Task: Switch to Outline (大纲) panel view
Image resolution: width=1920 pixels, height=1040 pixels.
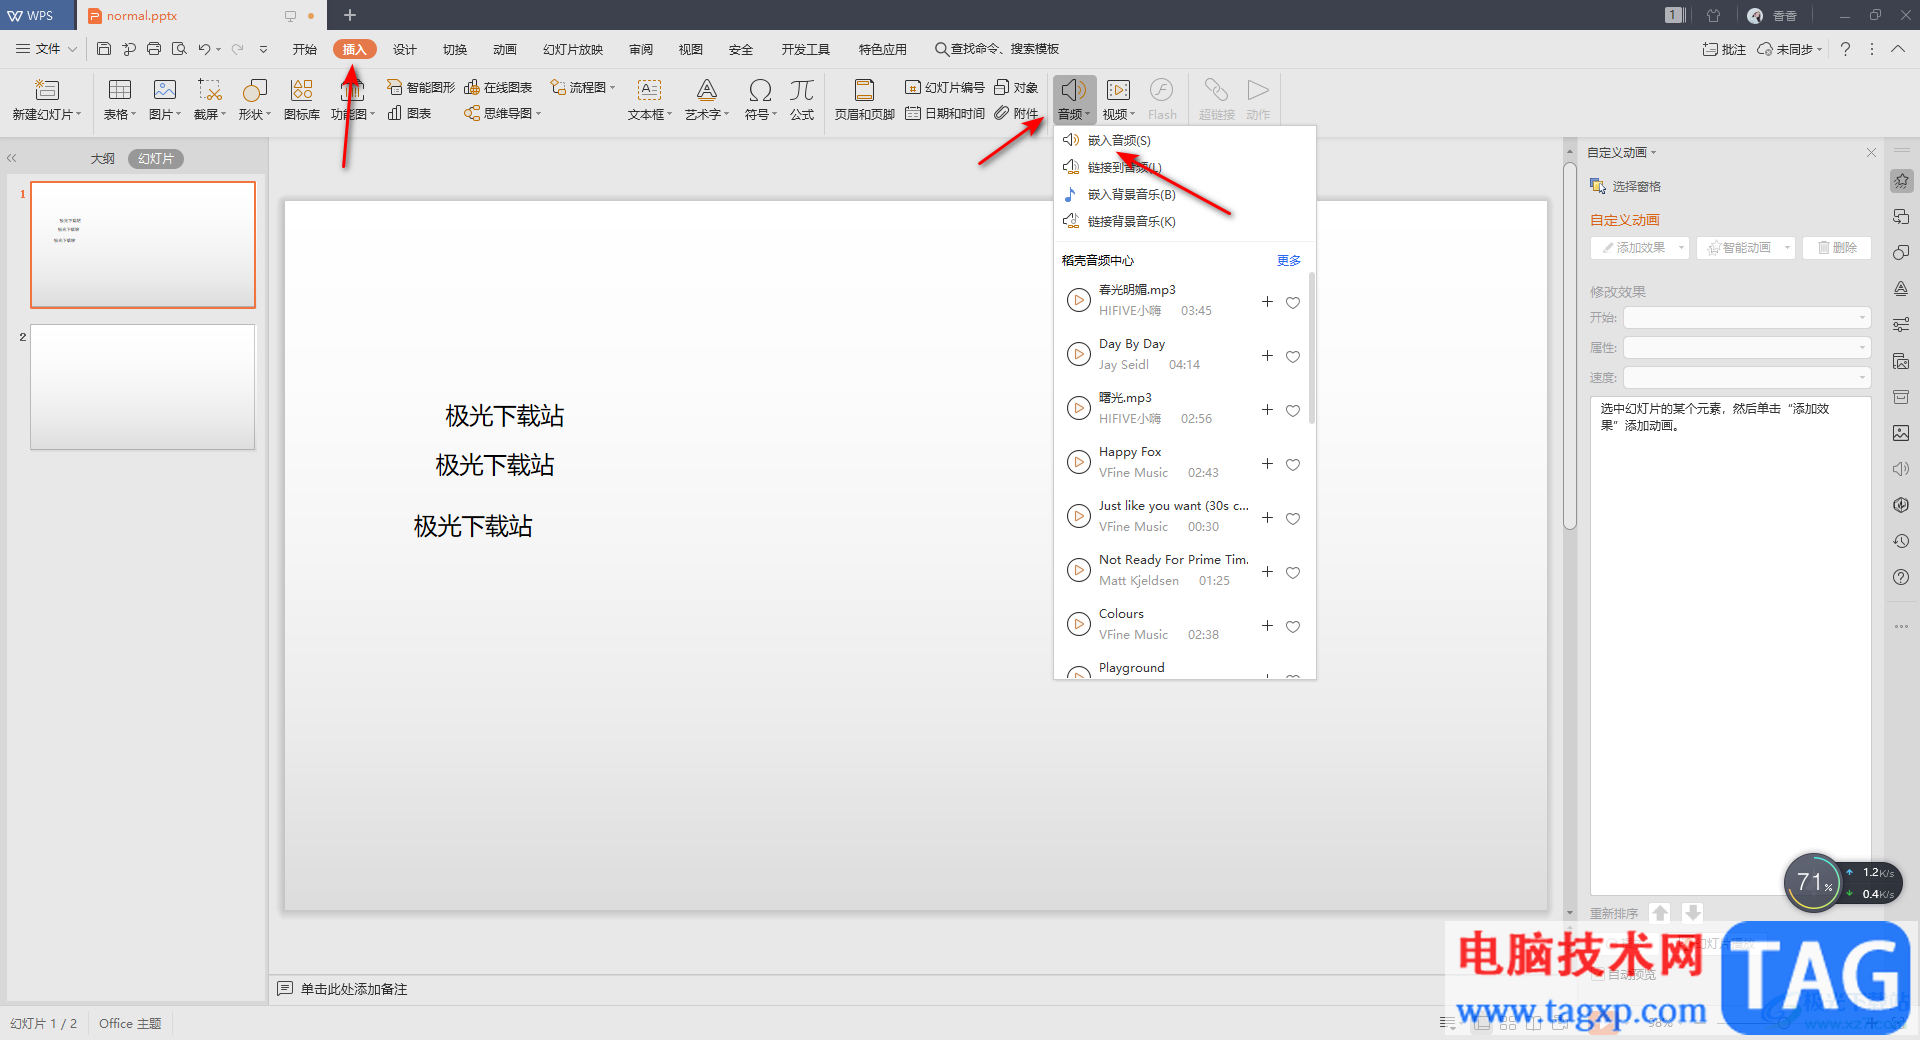Action: pyautogui.click(x=103, y=159)
